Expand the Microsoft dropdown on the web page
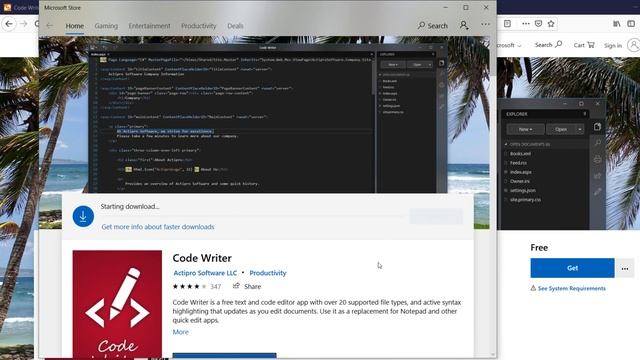The image size is (640, 360). pos(509,45)
